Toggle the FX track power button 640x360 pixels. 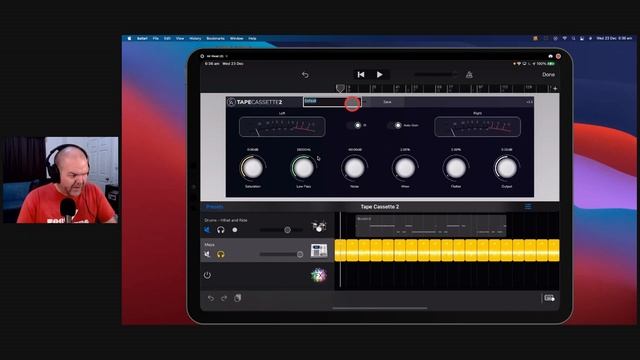pos(207,275)
